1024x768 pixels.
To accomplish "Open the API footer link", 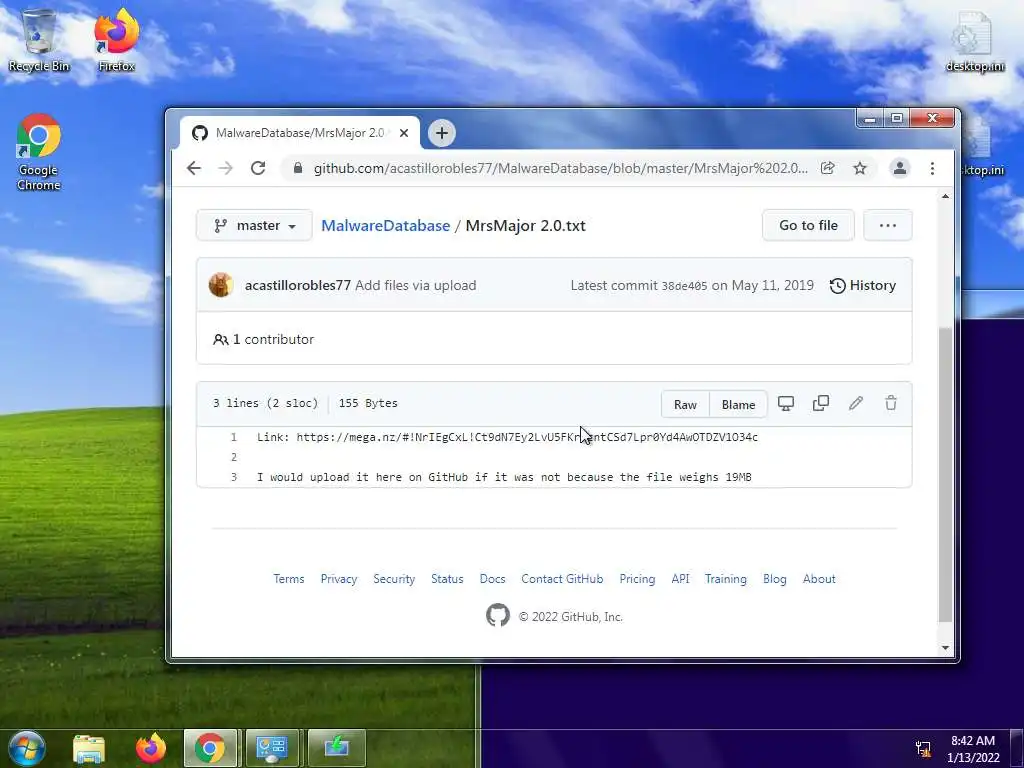I will tap(680, 579).
